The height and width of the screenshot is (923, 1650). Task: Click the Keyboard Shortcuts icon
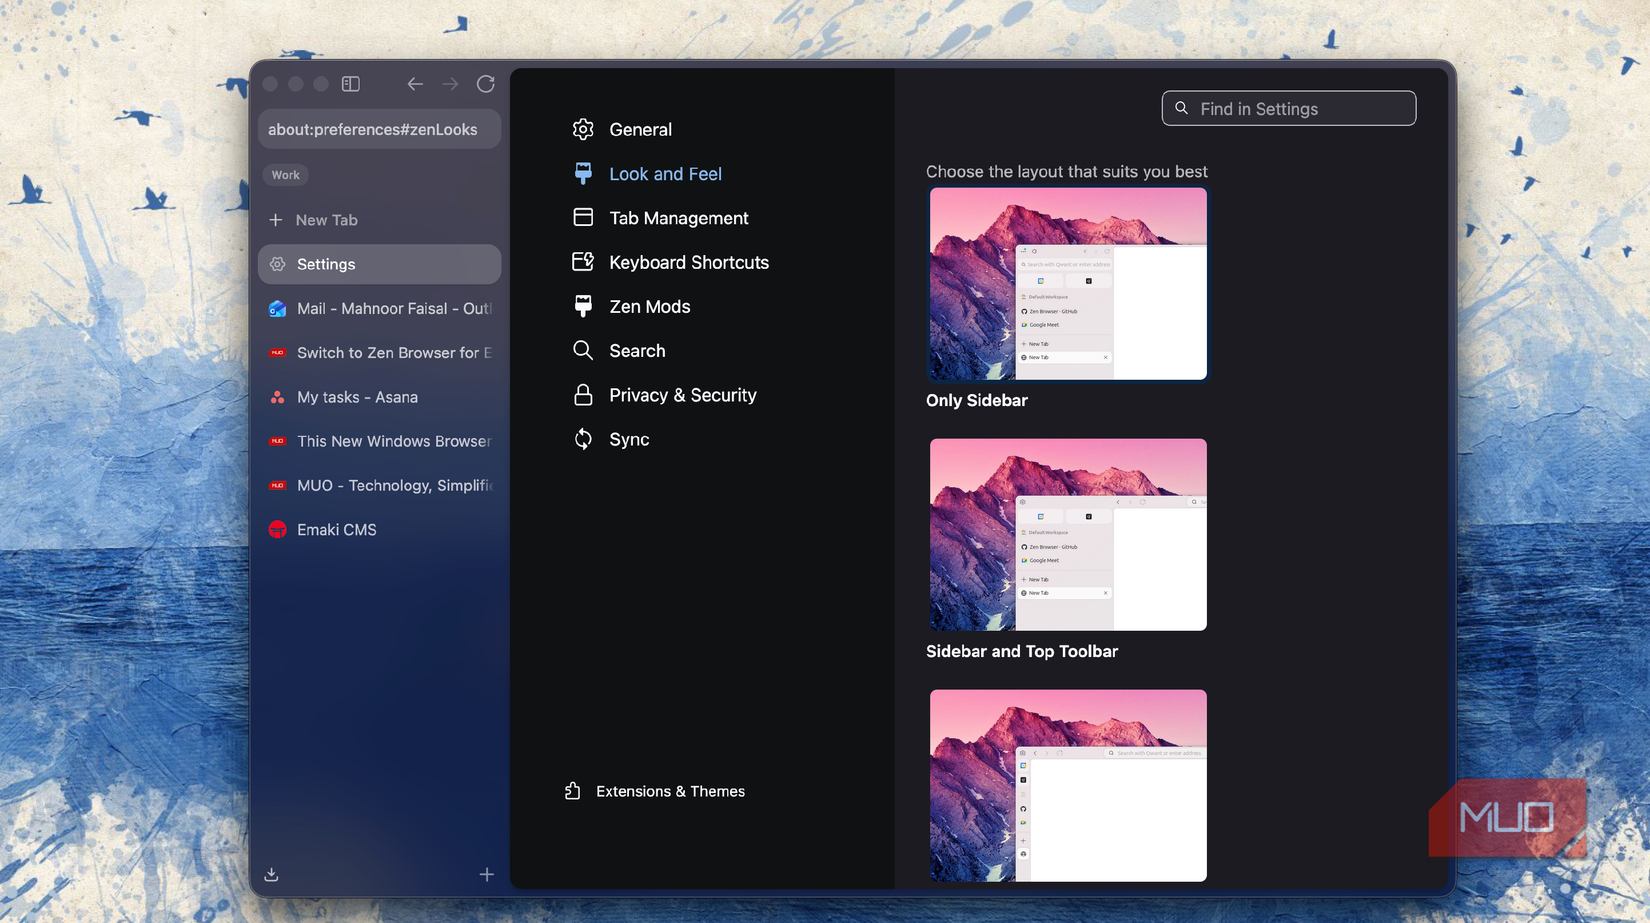click(583, 261)
